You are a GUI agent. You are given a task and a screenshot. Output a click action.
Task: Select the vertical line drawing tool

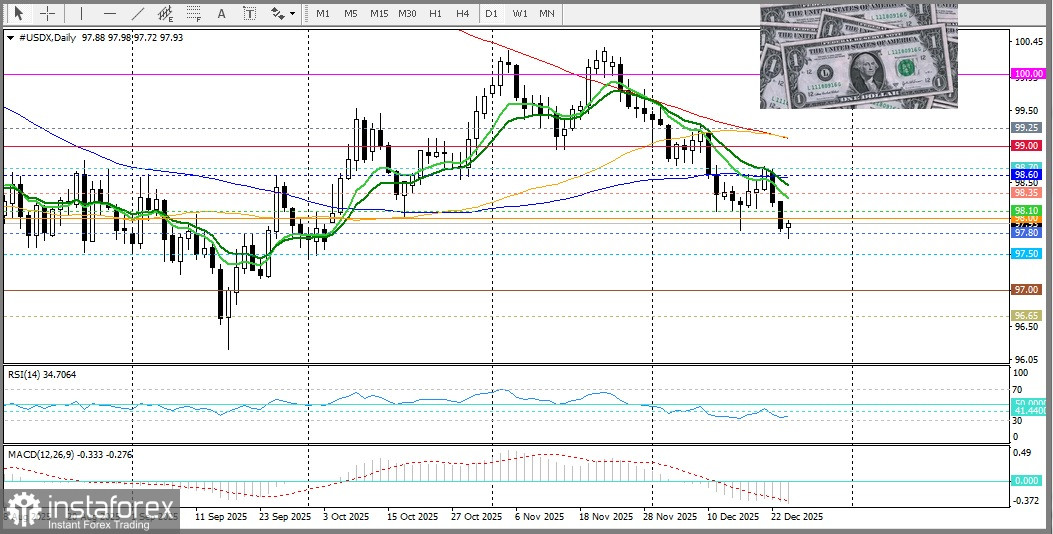click(x=81, y=14)
